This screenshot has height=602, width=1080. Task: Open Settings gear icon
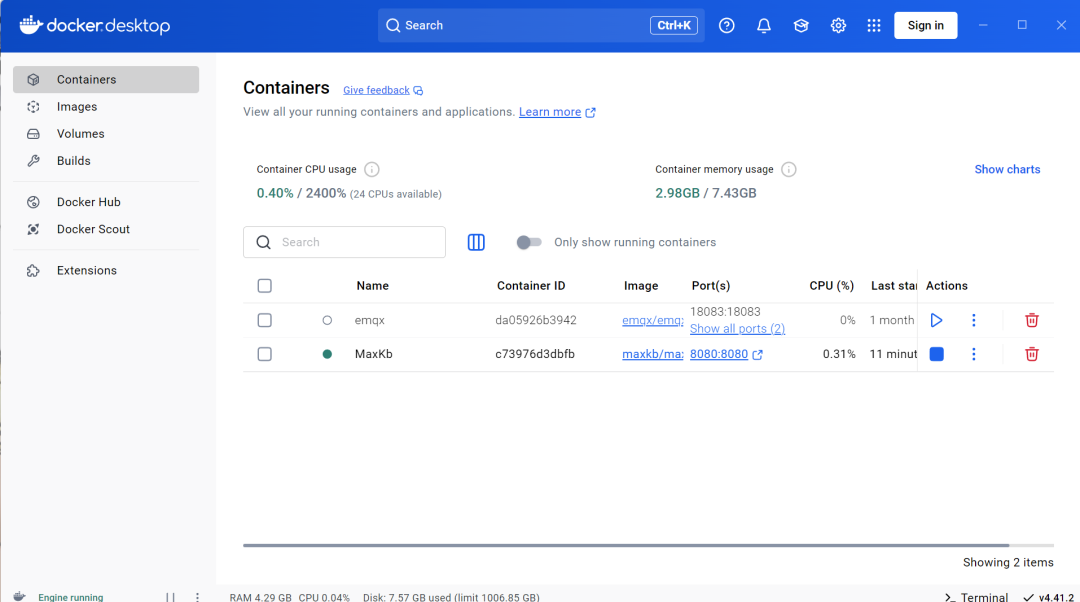click(838, 25)
